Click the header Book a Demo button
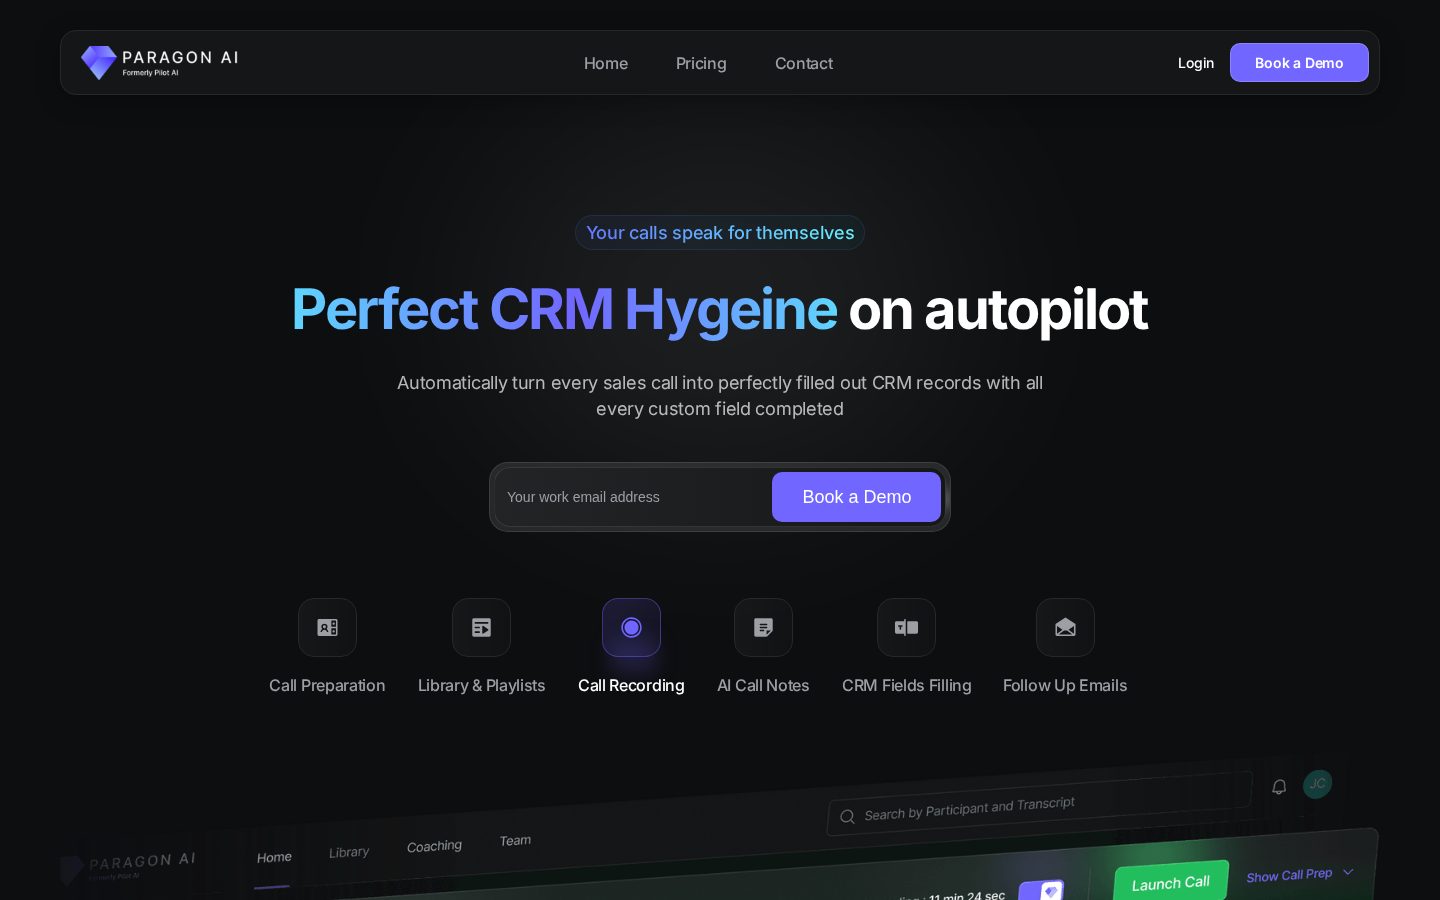Screen dimensions: 1440x900 [x=1299, y=63]
